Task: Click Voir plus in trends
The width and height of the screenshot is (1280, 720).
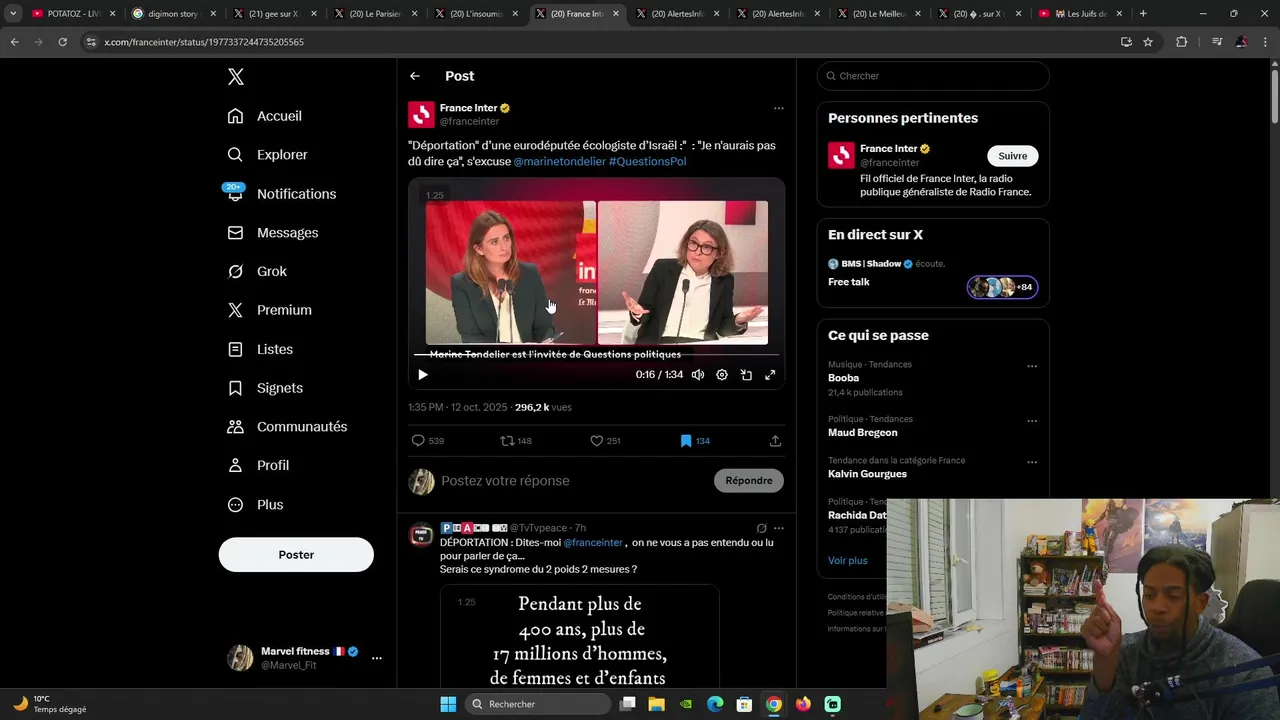Action: coord(848,561)
